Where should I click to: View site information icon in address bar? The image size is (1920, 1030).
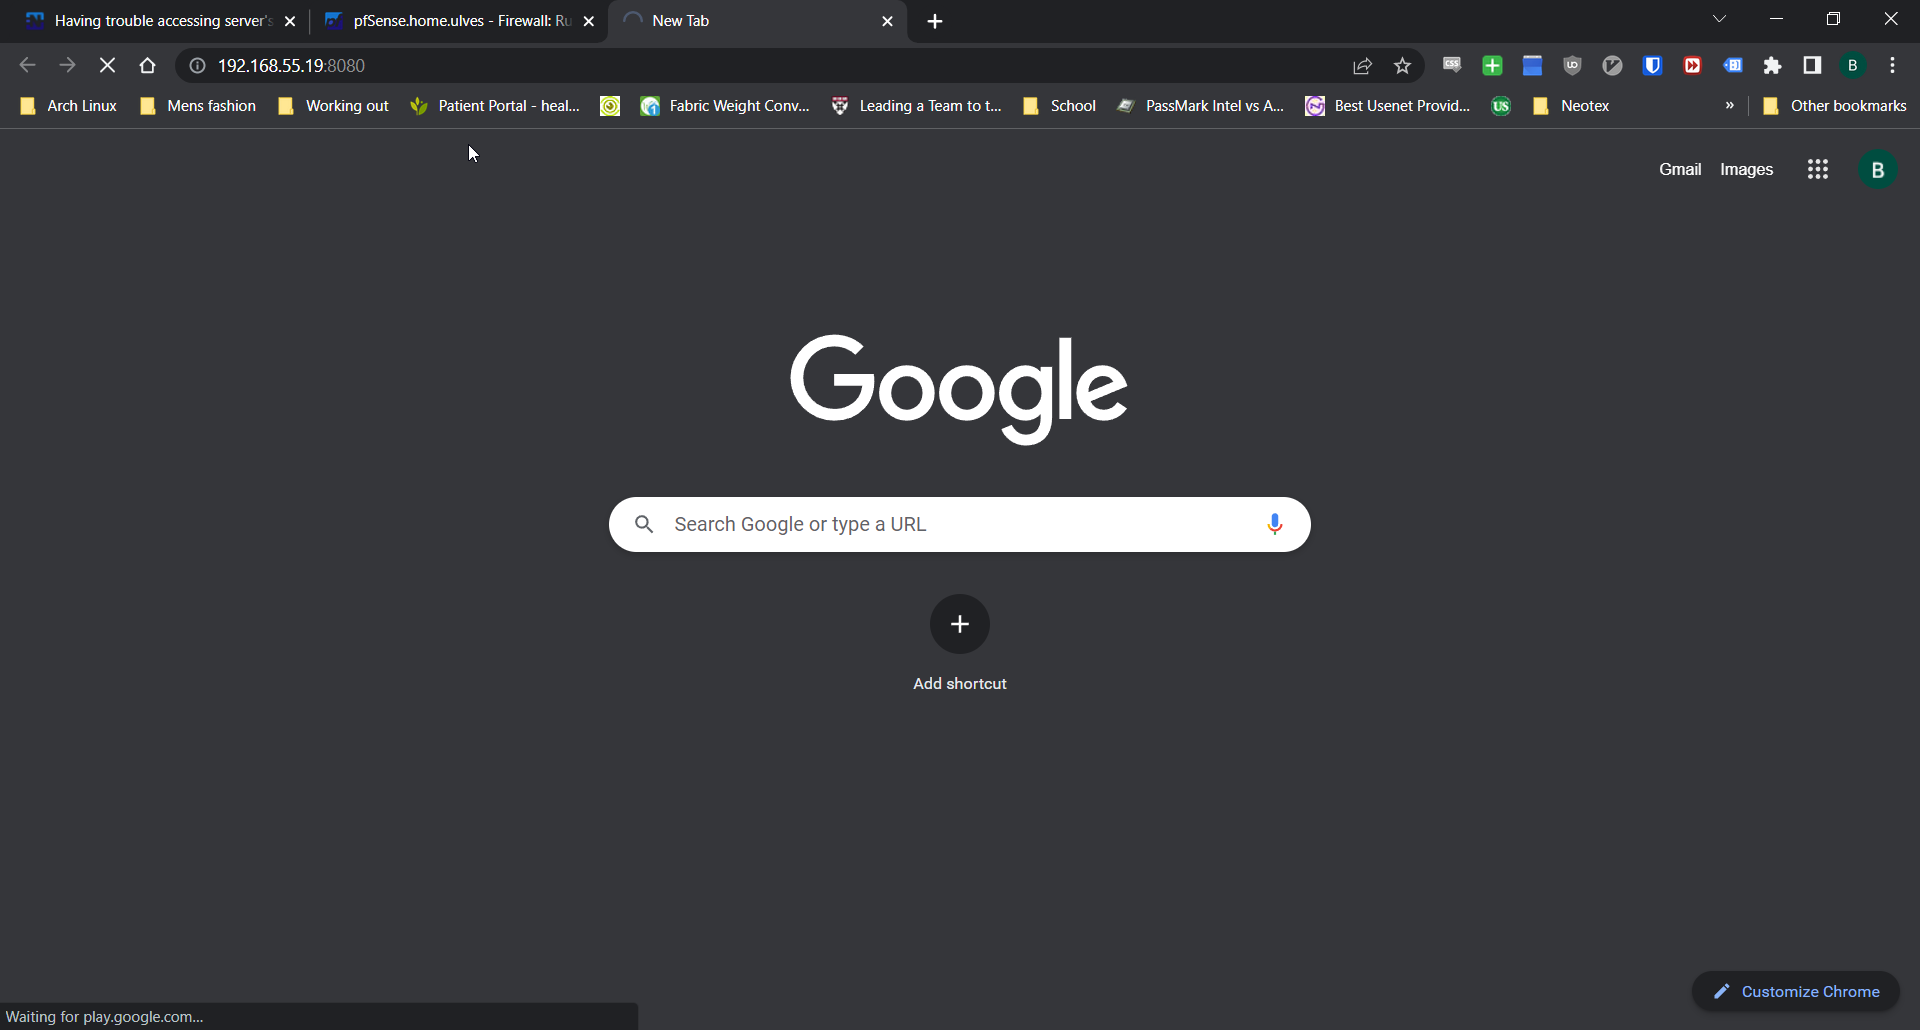pyautogui.click(x=198, y=66)
